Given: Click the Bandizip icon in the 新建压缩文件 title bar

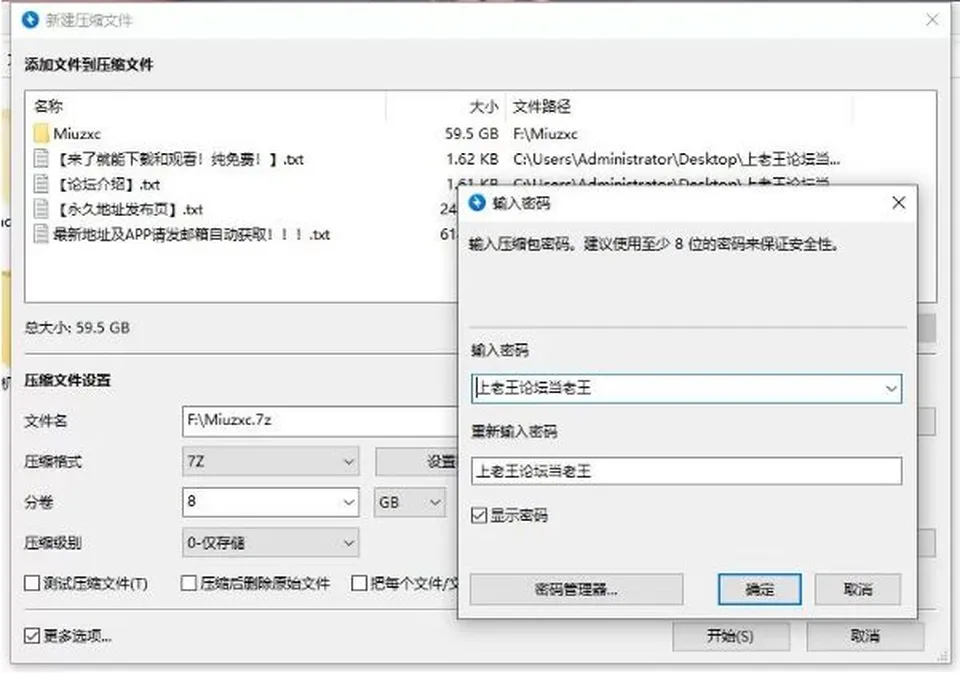Looking at the screenshot, I should (x=30, y=20).
